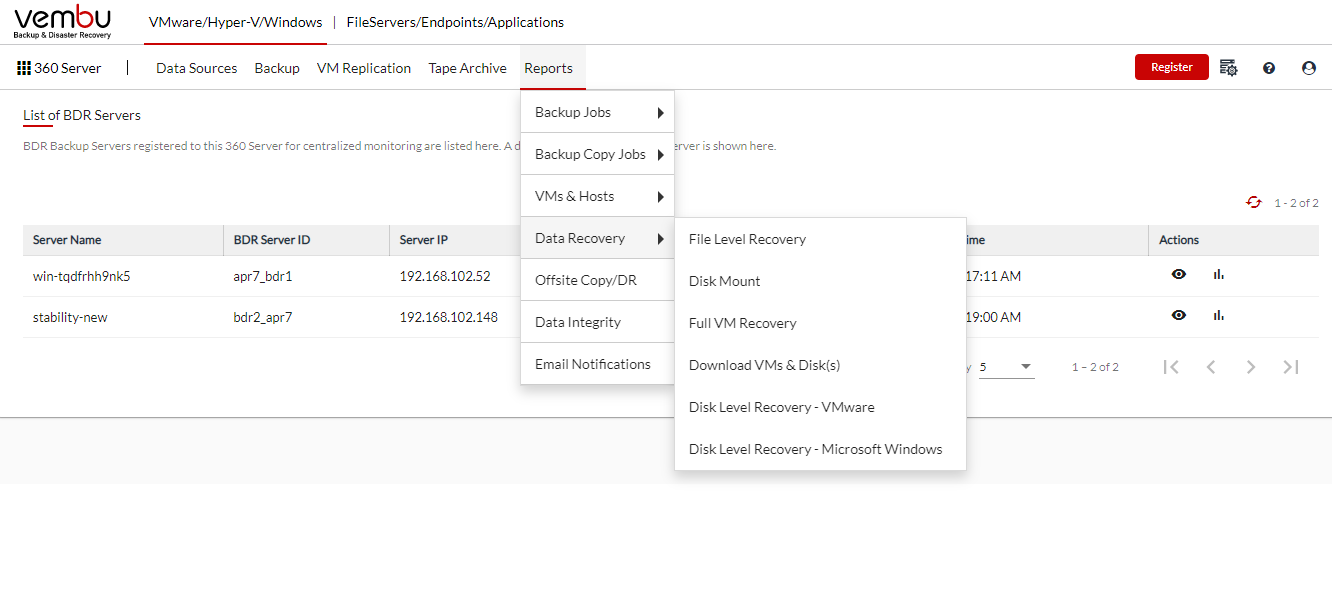The height and width of the screenshot is (604, 1332).
Task: Choose Data Recovery menu entry
Action: (x=598, y=238)
